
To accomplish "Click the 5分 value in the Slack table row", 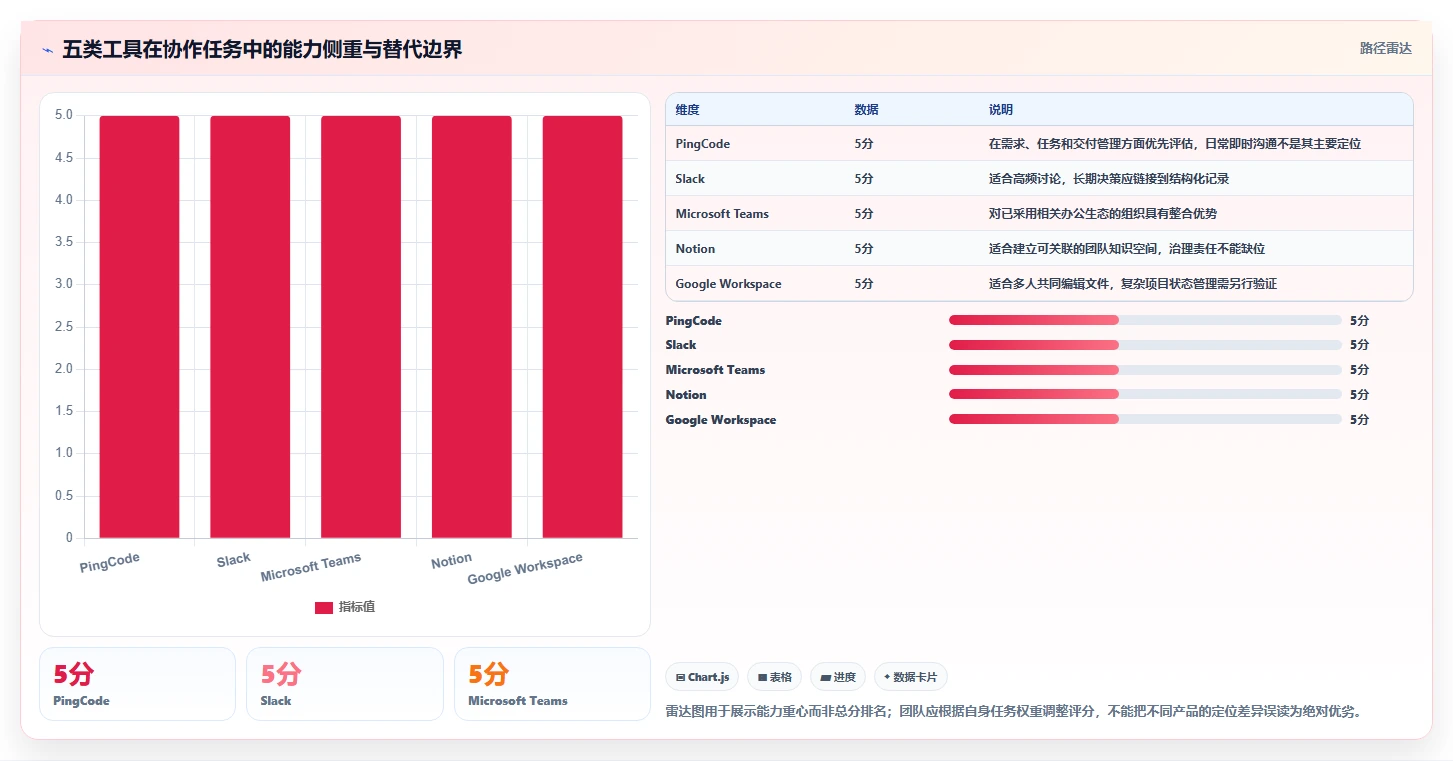I will pyautogui.click(x=864, y=179).
